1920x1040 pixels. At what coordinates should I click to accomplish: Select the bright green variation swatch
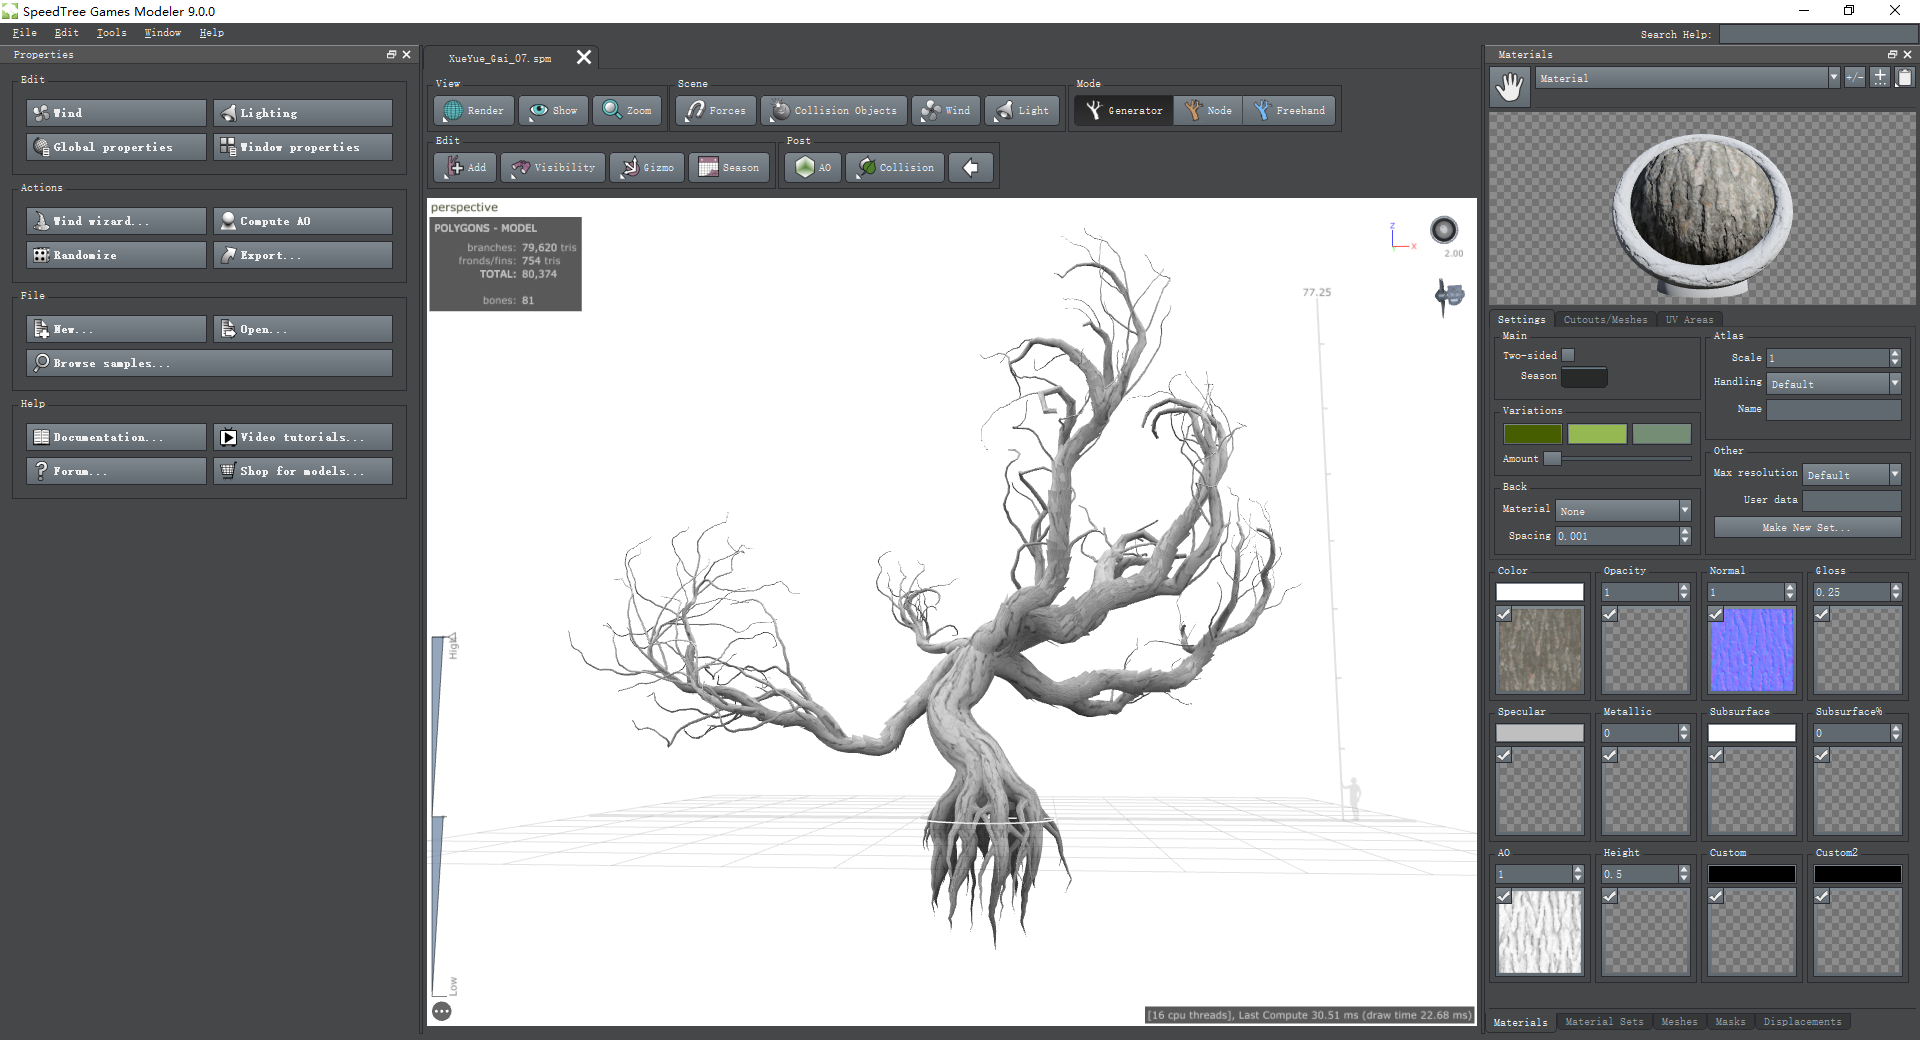click(x=1596, y=434)
